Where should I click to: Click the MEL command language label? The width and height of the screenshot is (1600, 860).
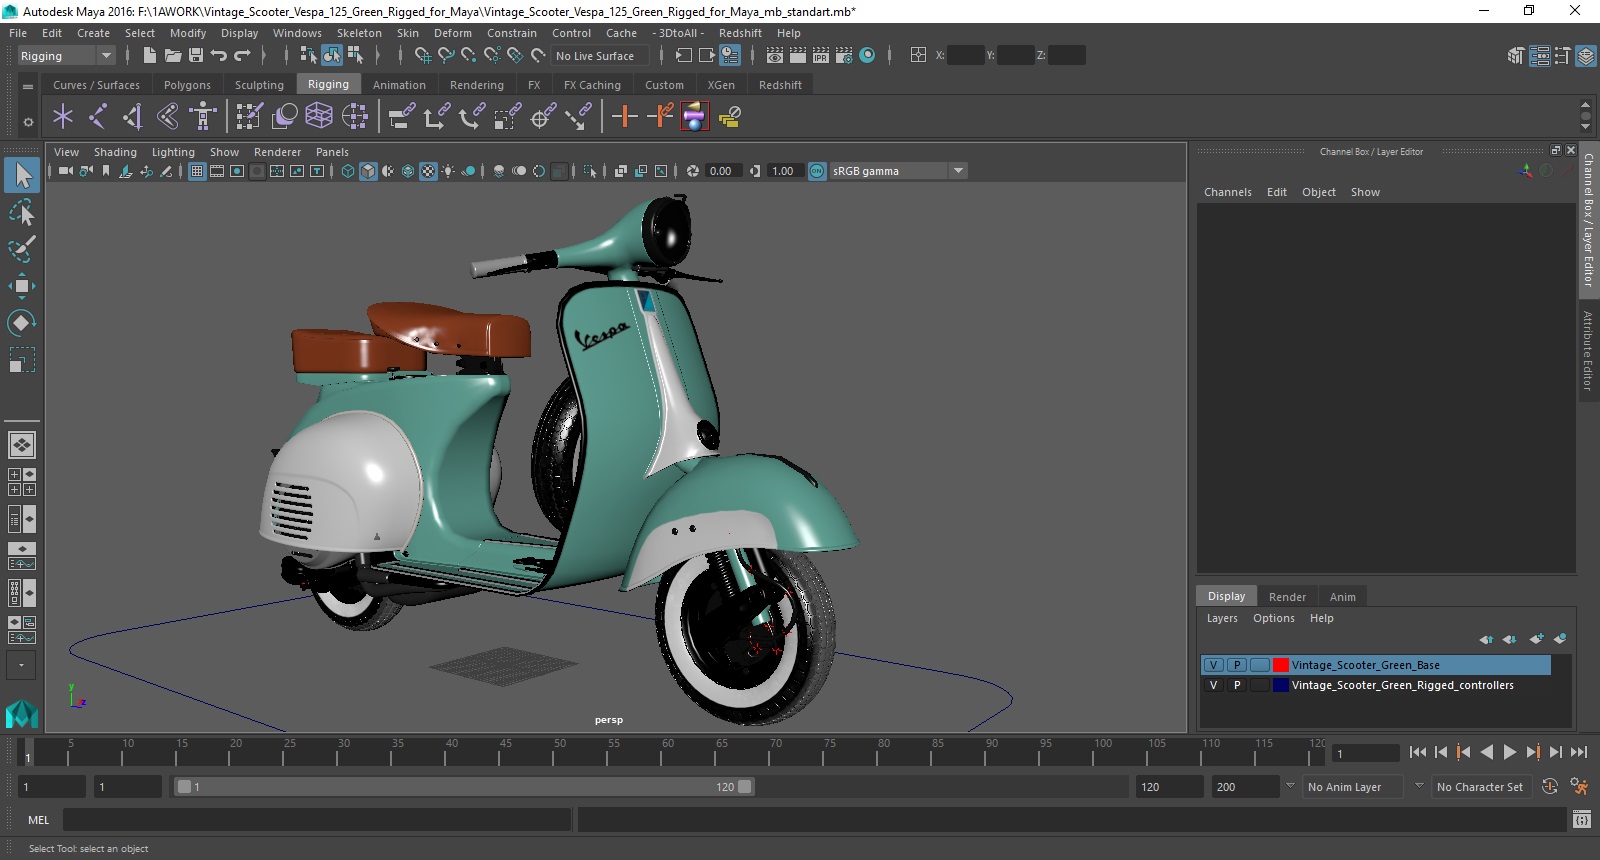38,820
